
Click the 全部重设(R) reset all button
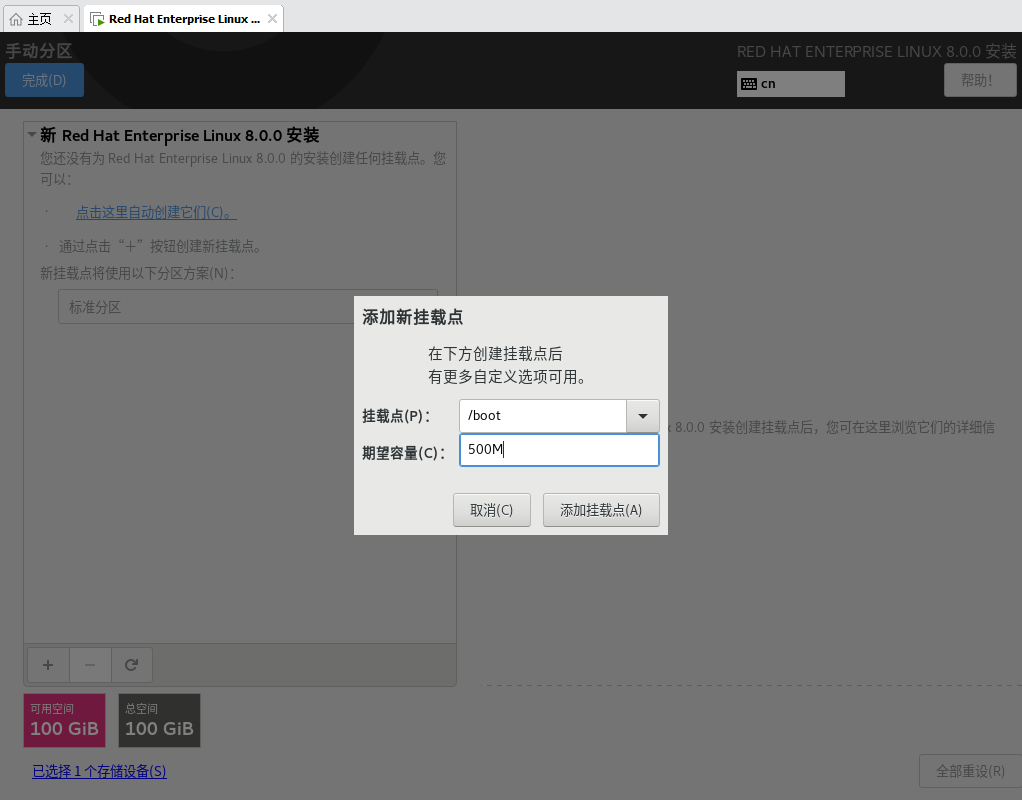(971, 771)
